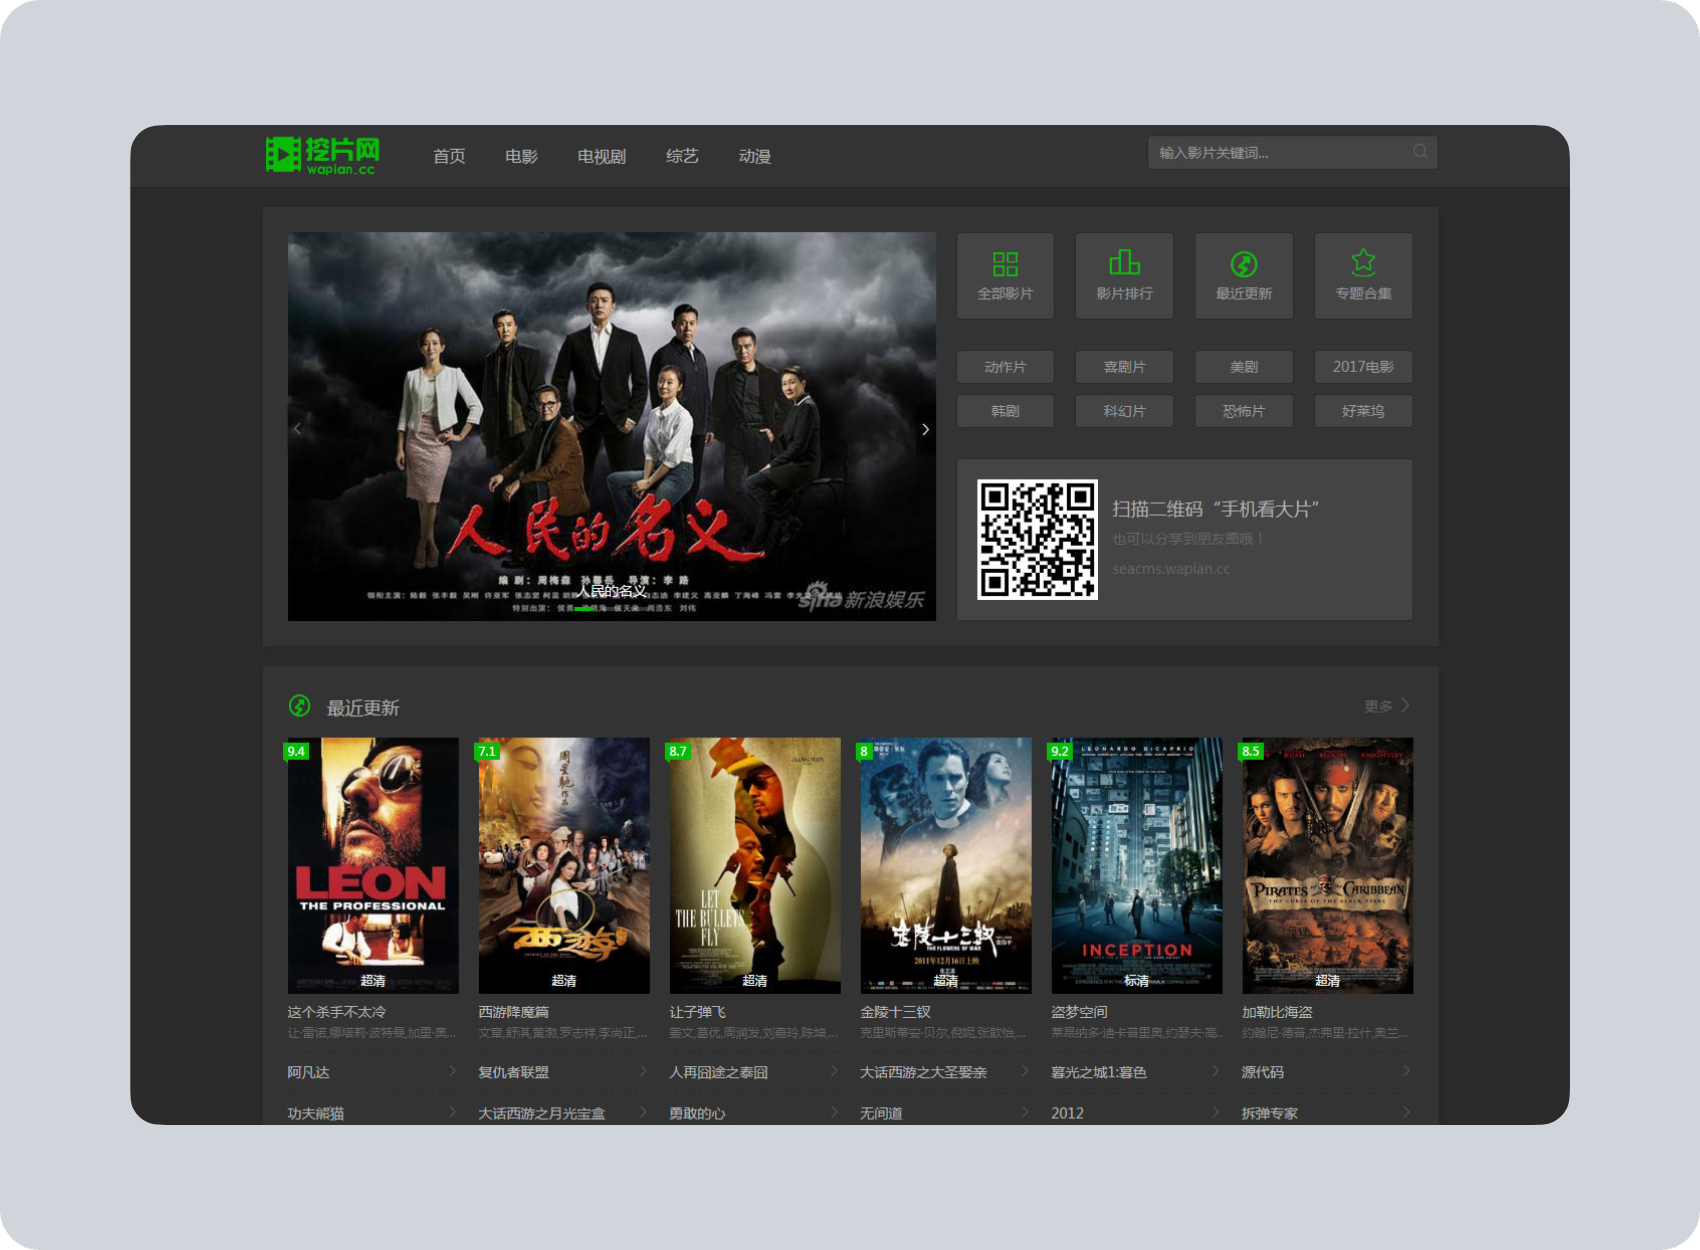The image size is (1700, 1250).
Task: Click the 盗梦空间 title link
Action: pyautogui.click(x=1080, y=1012)
